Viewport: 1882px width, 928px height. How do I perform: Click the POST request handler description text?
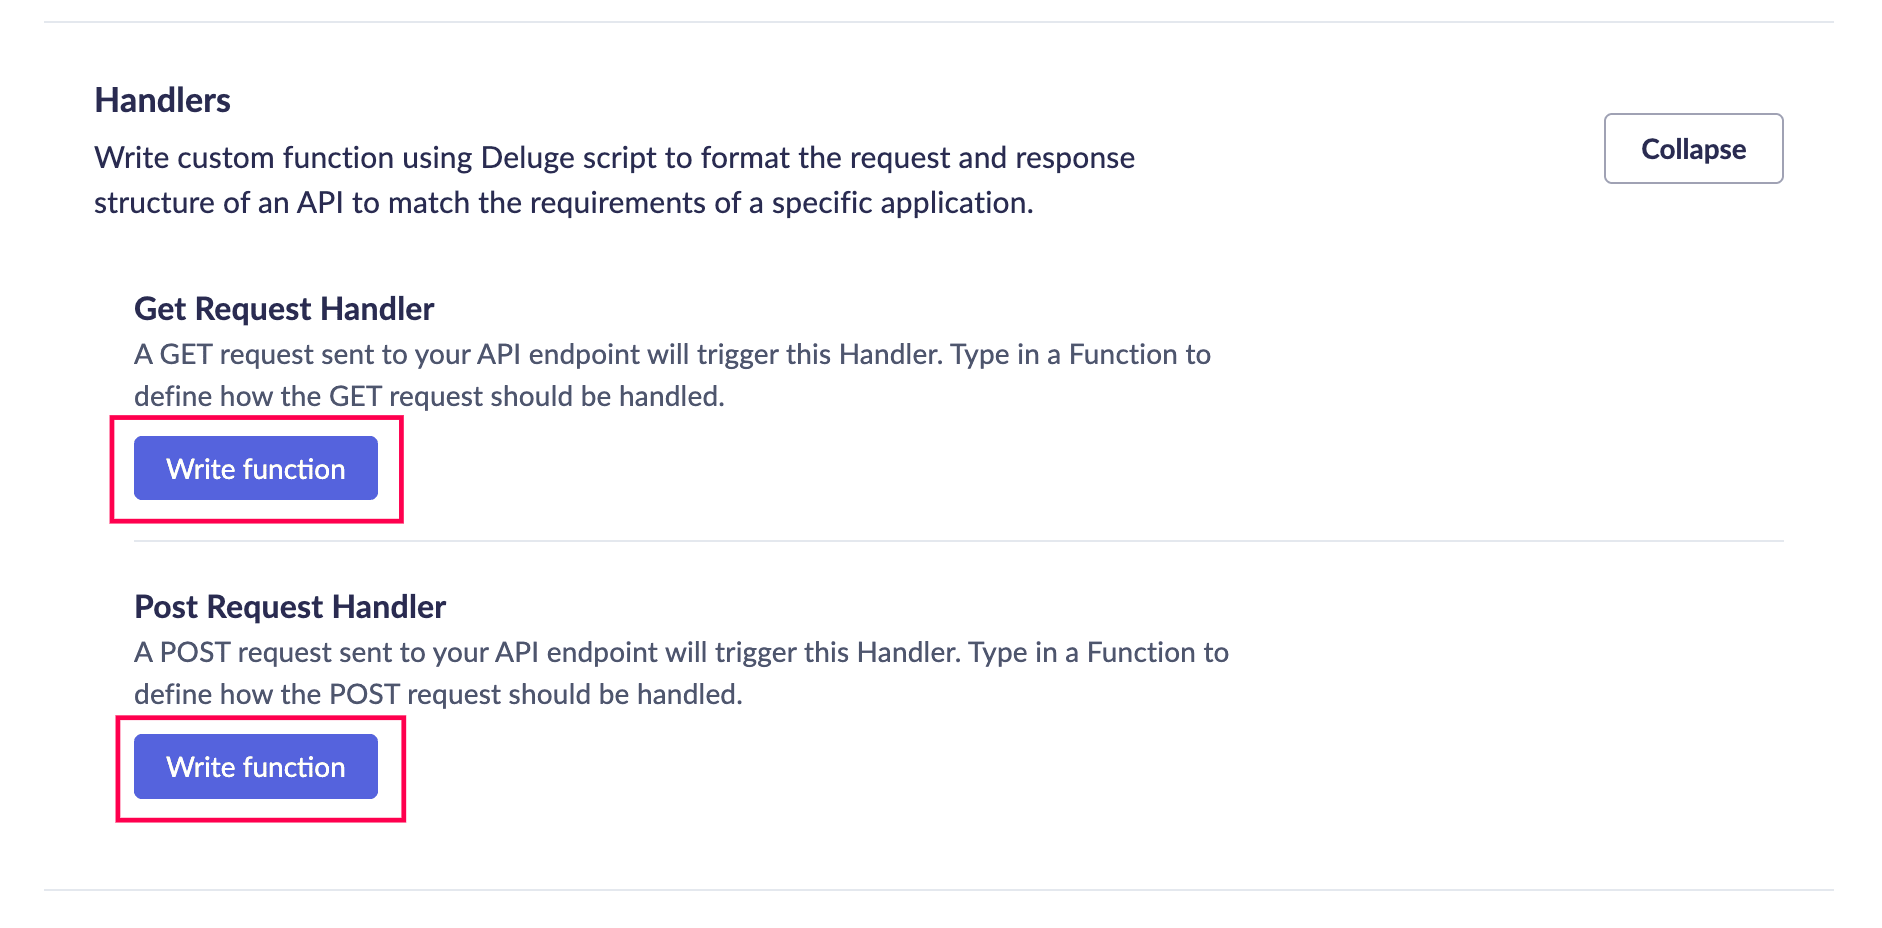pyautogui.click(x=681, y=673)
